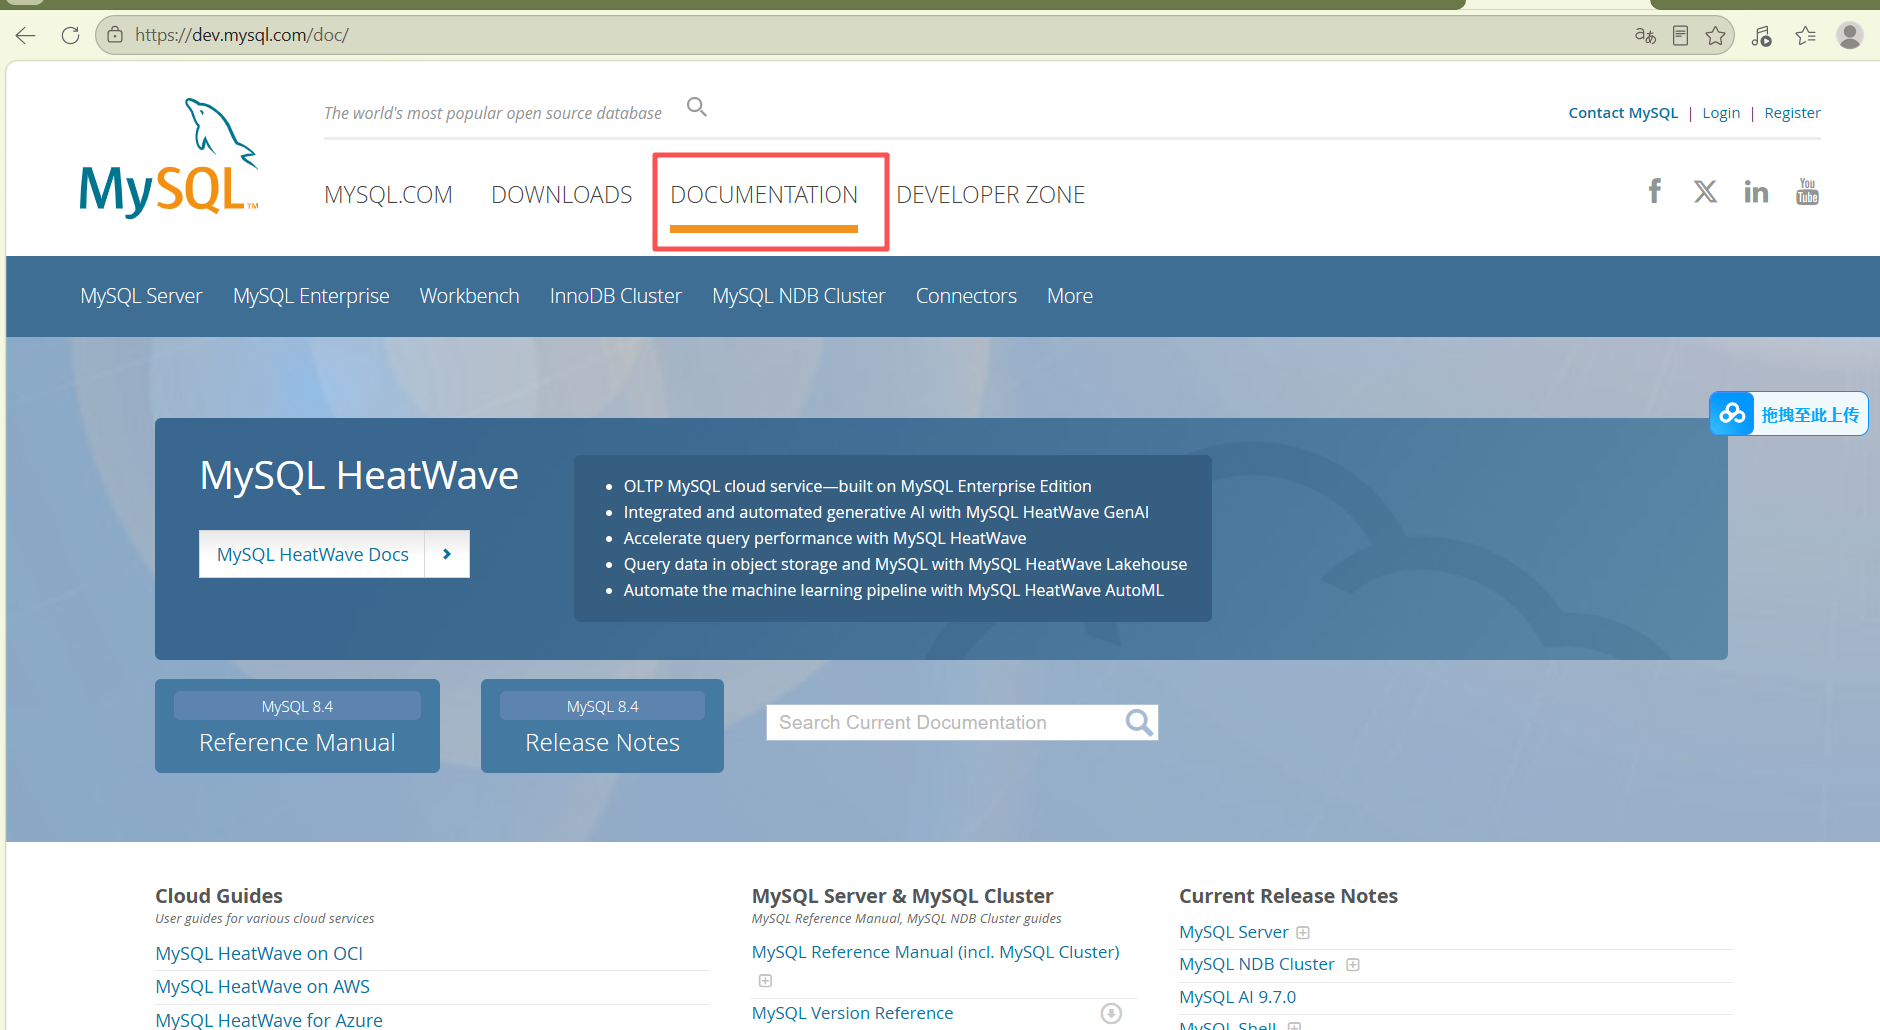
Task: Click the Accelerate query performance bullet text
Action: [825, 538]
